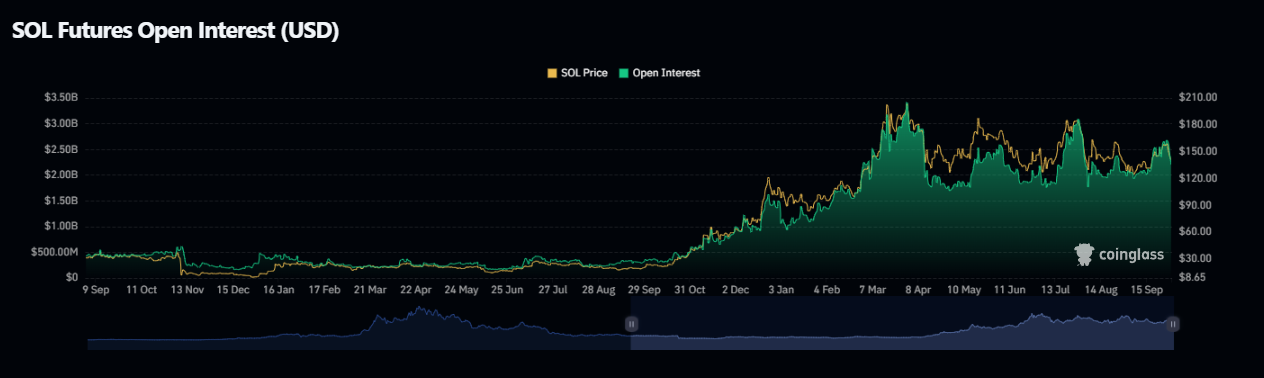
Task: Click the $30.00 price axis label
Action: point(1196,258)
